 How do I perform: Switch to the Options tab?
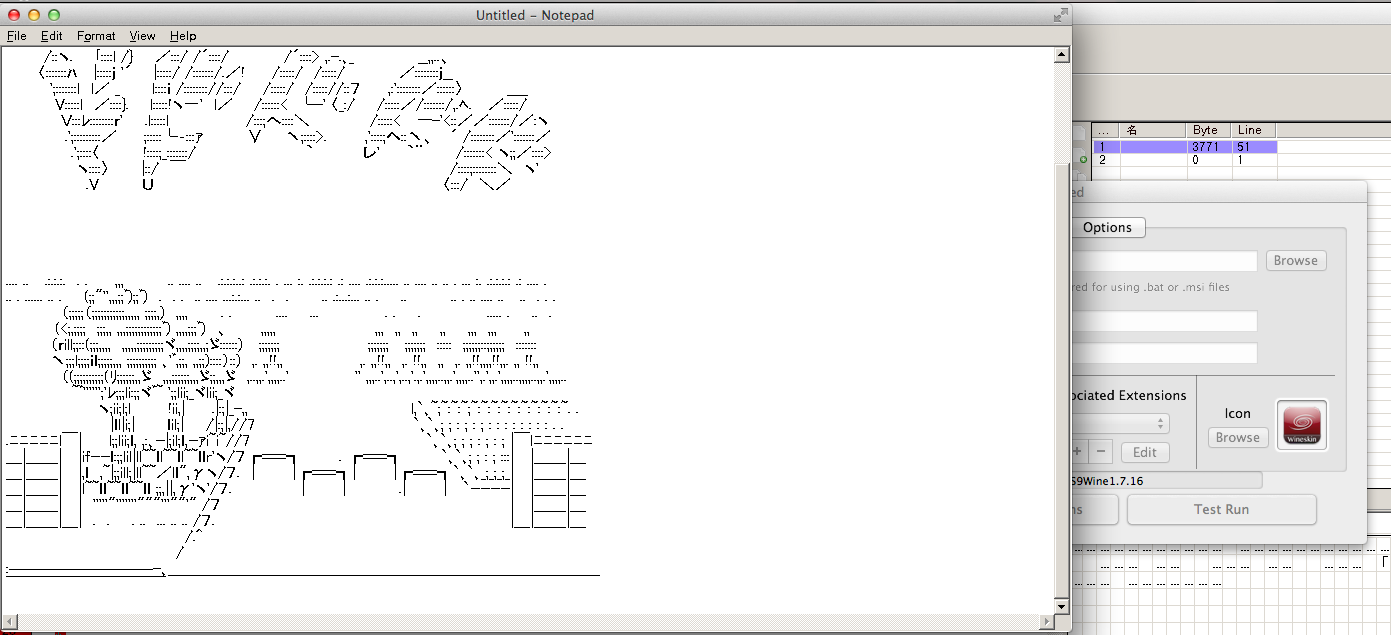point(1107,227)
